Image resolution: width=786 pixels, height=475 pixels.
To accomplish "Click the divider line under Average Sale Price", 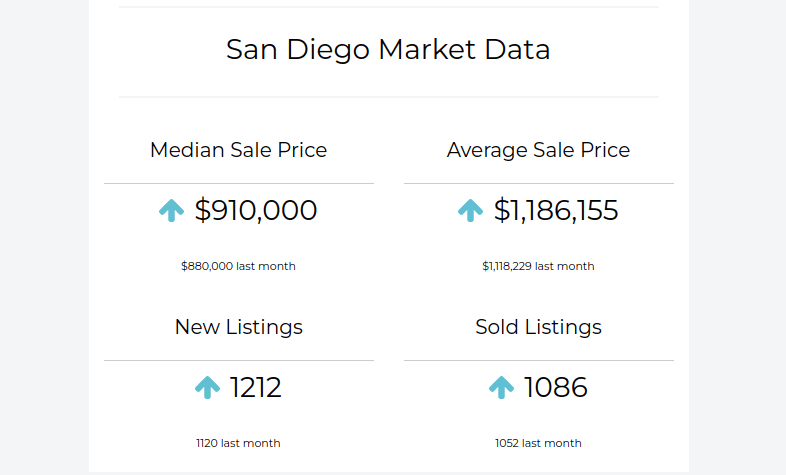I will tap(538, 183).
